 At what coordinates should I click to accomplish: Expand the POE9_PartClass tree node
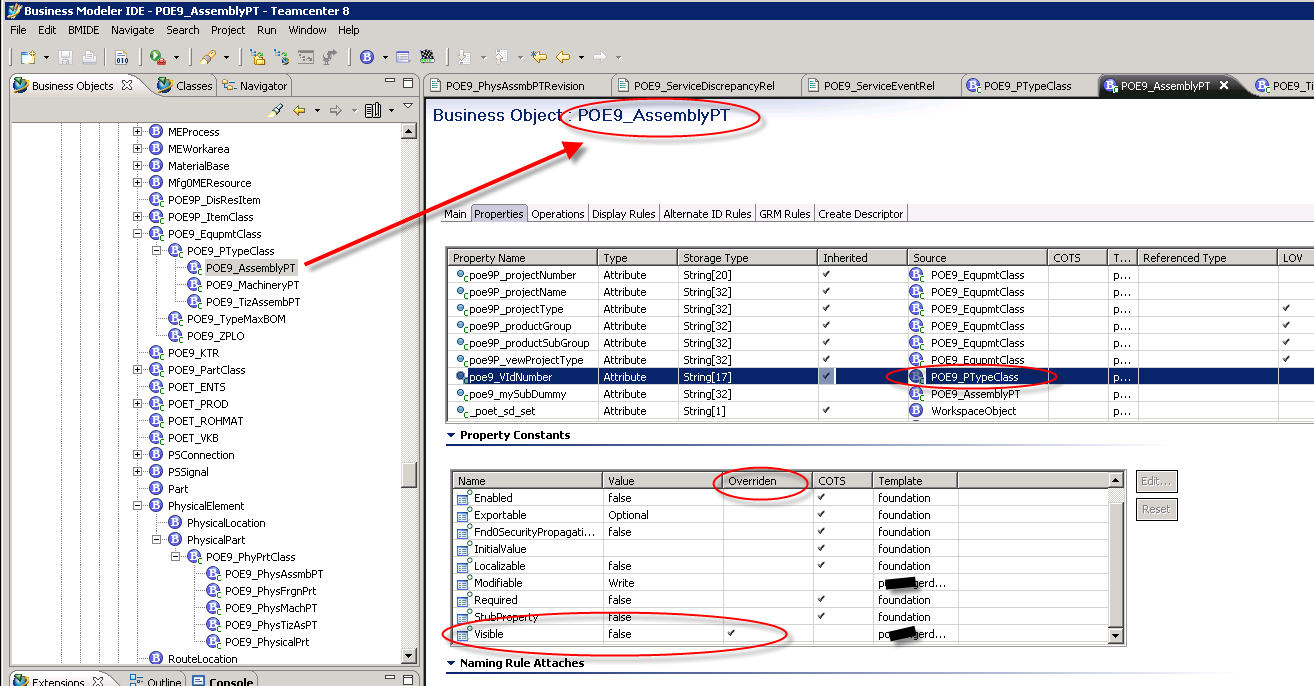[138, 370]
